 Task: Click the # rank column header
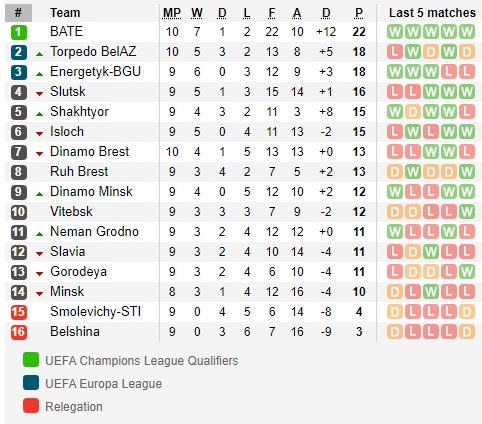click(19, 13)
